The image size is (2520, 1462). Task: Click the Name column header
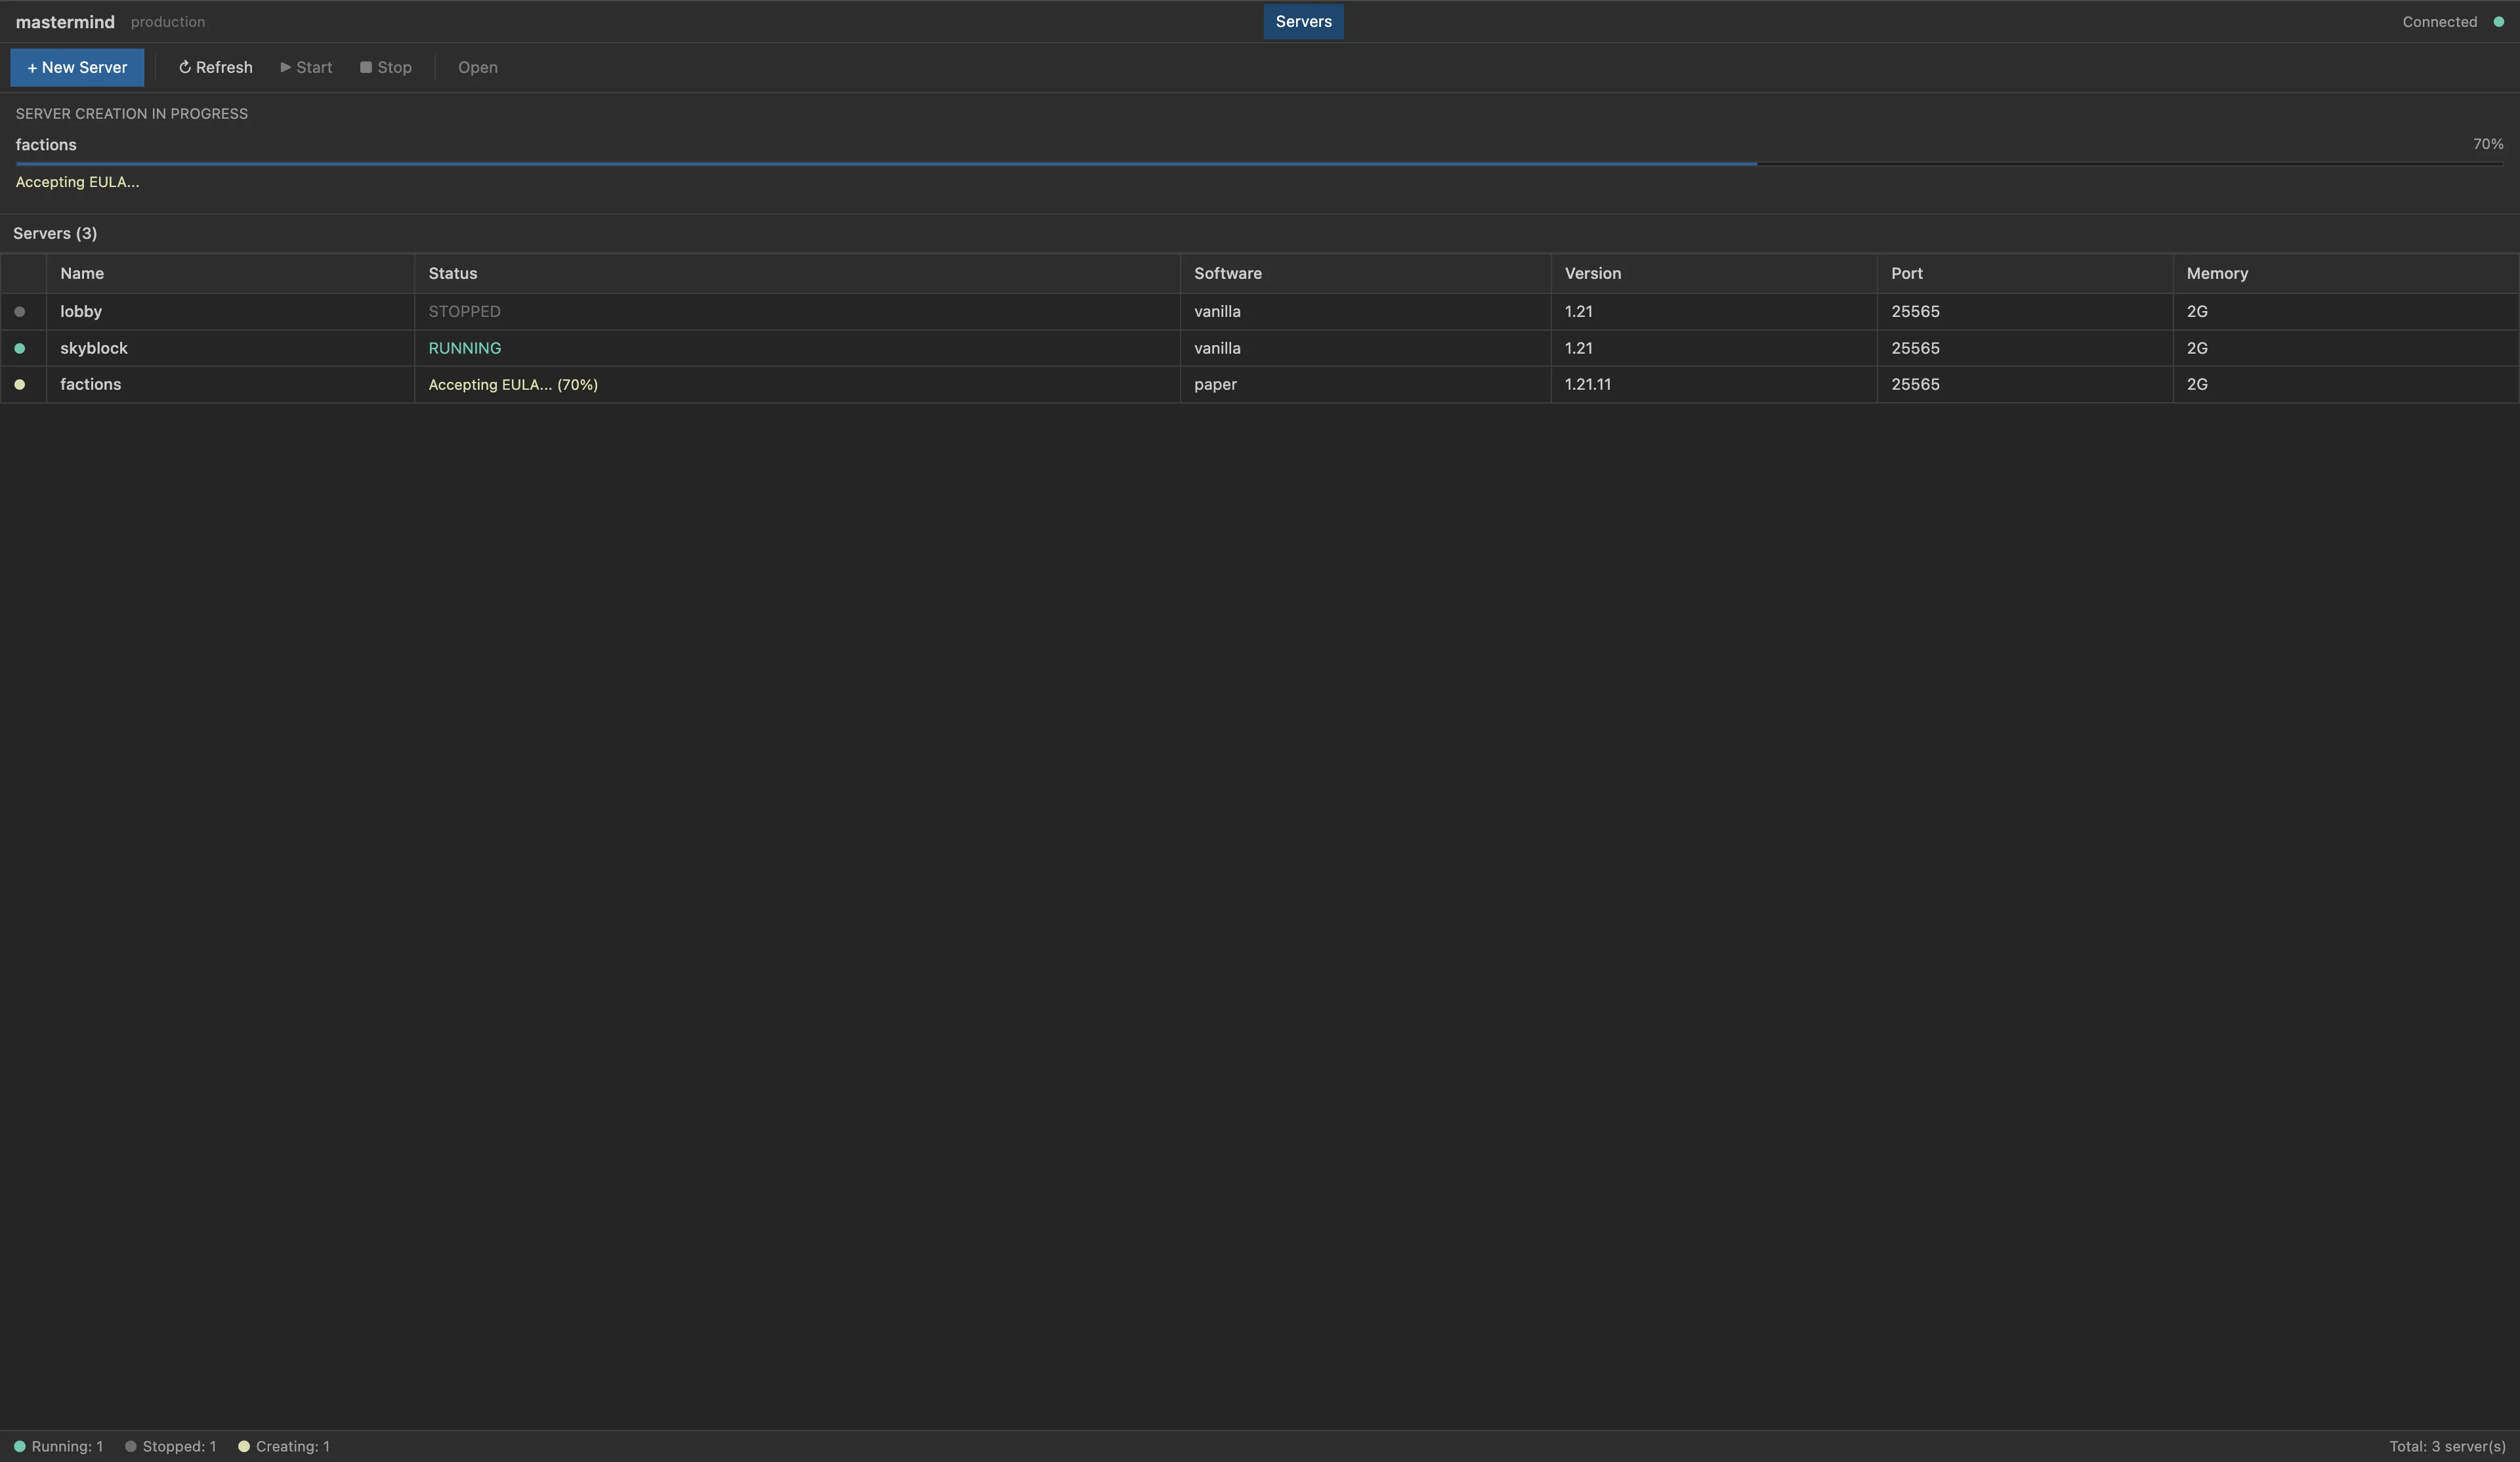(230, 273)
